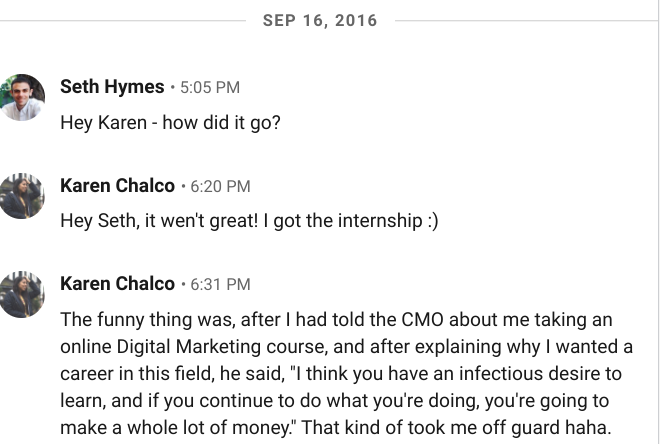Image resolution: width=660 pixels, height=444 pixels.
Task: Select the "Hey Karen - how did it go?" message
Action: coord(172,122)
